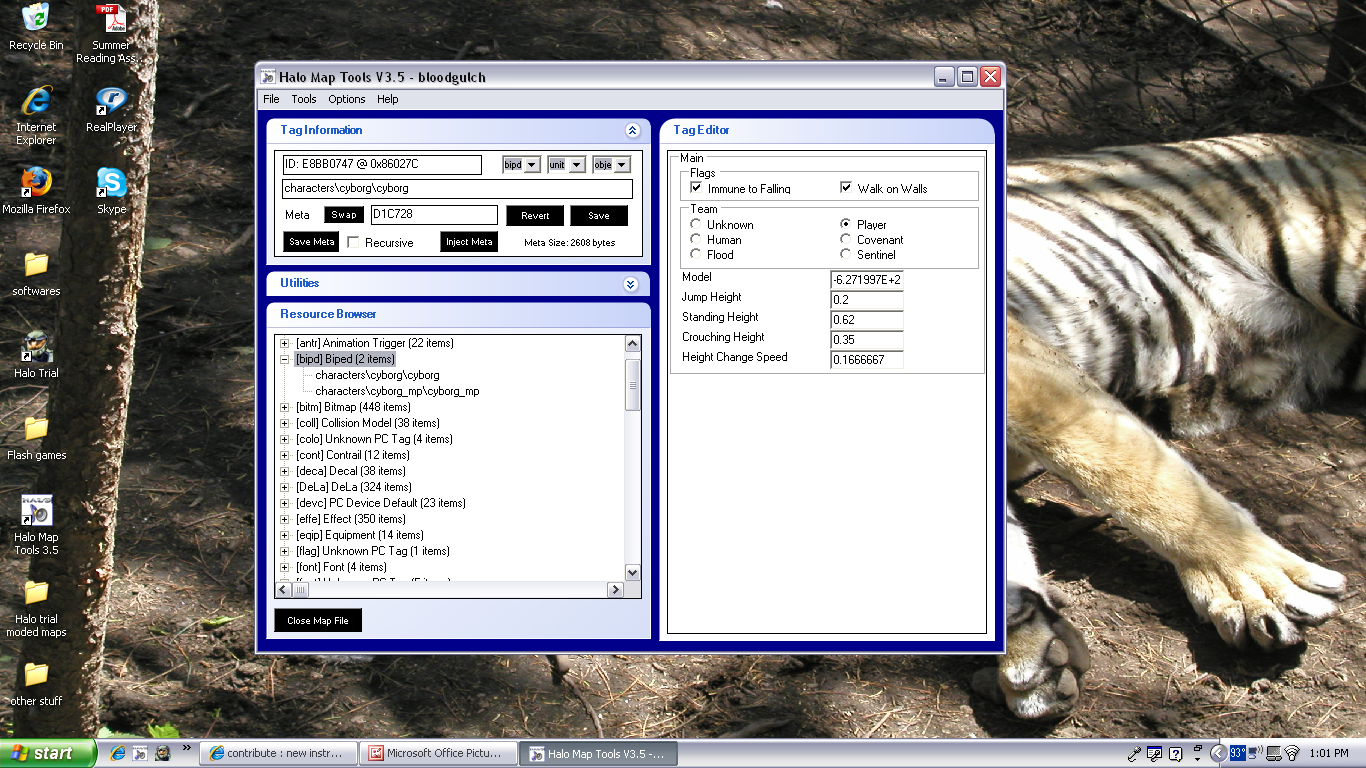Select the Flood team radio button
1366x768 pixels.
point(696,255)
